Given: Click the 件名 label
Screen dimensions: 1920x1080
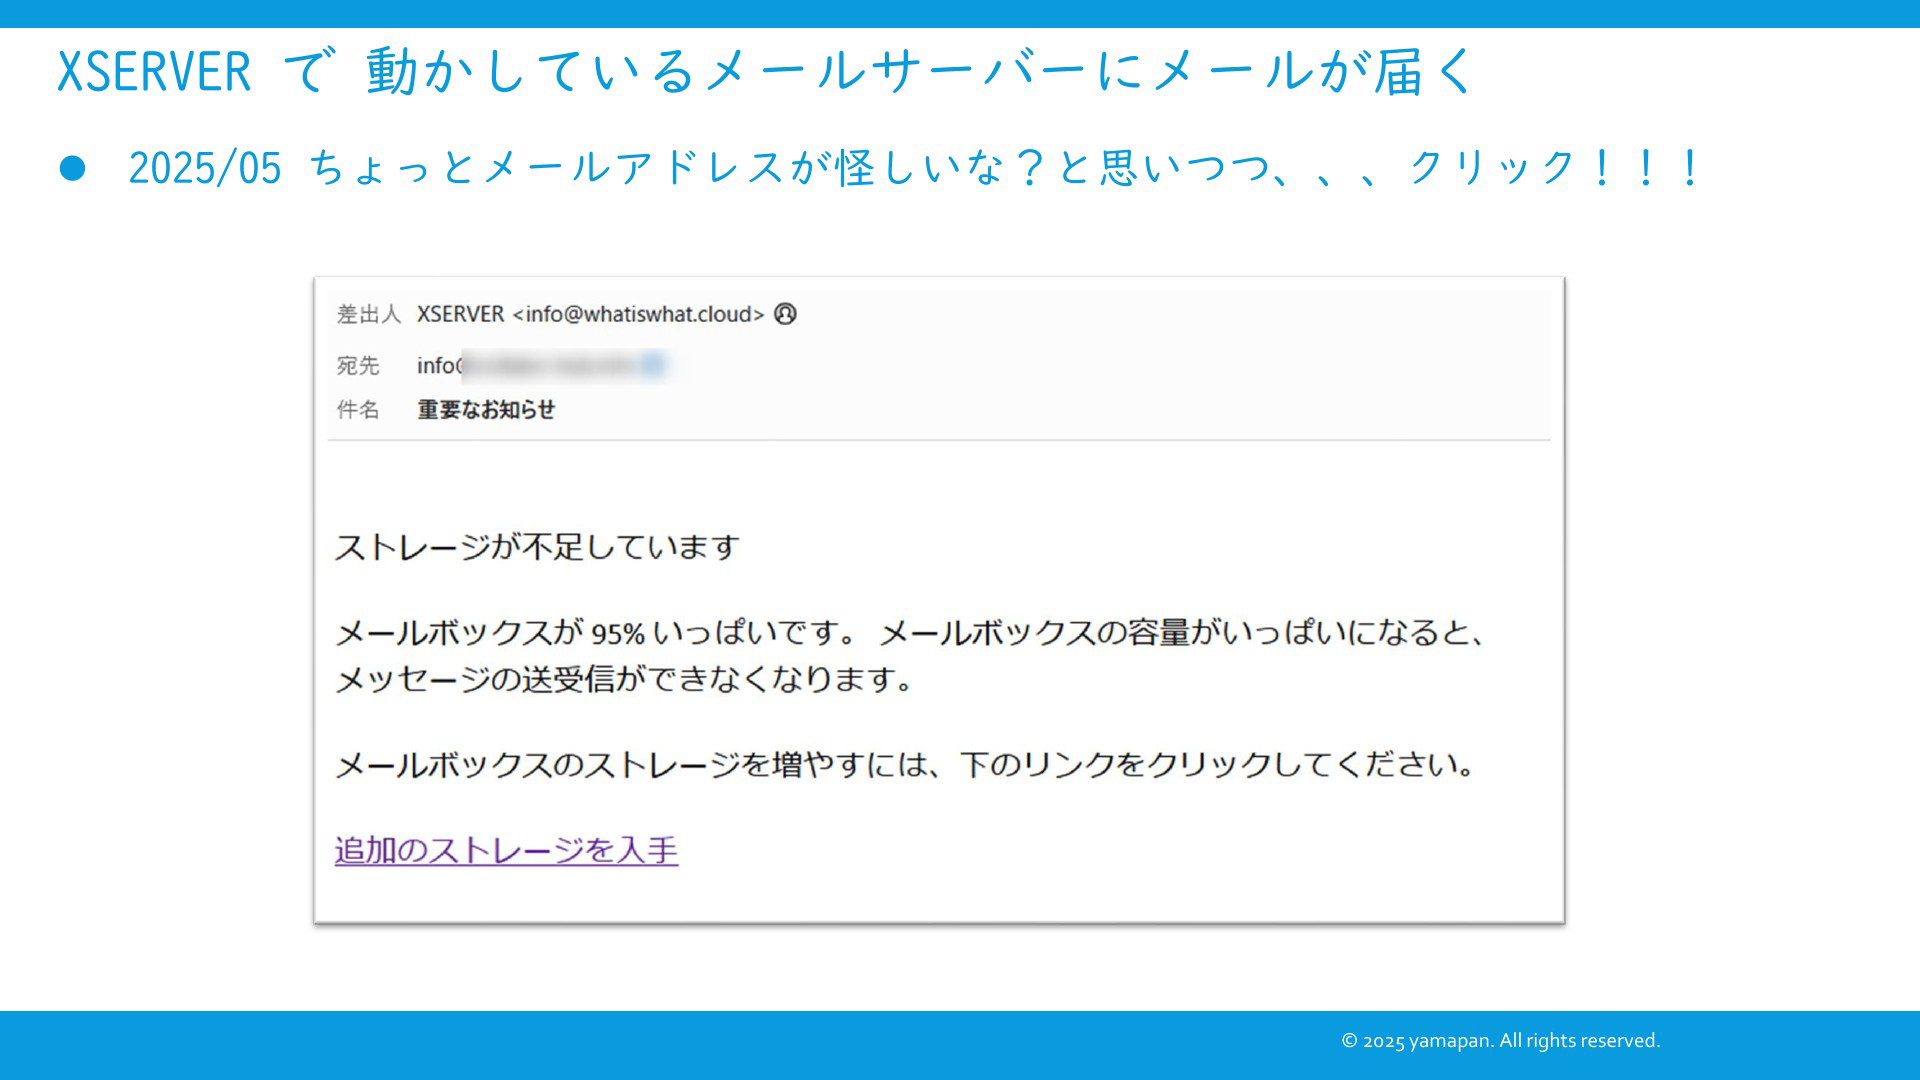Looking at the screenshot, I should [358, 410].
